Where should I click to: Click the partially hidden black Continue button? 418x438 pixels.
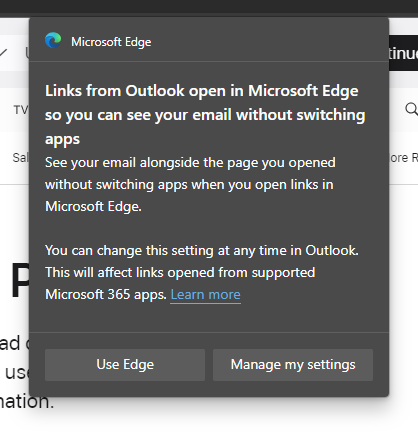(403, 53)
